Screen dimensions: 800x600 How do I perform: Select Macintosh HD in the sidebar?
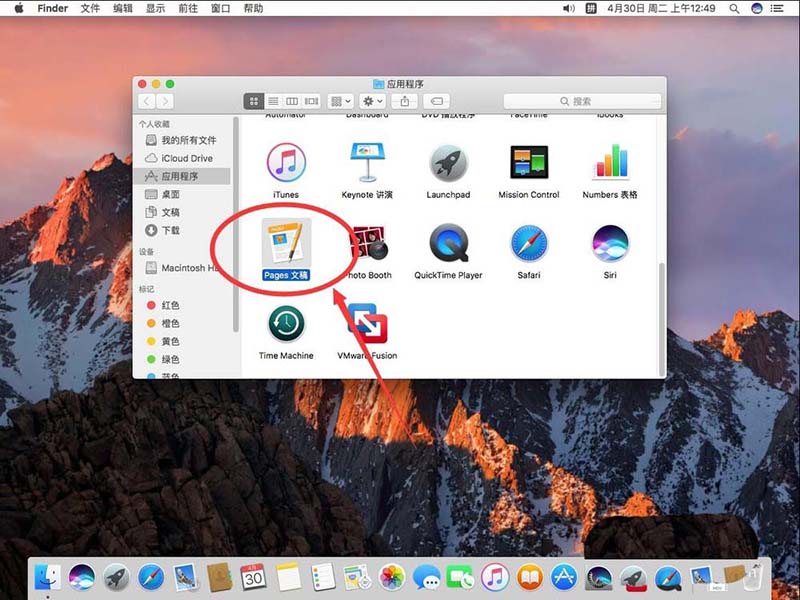click(182, 267)
